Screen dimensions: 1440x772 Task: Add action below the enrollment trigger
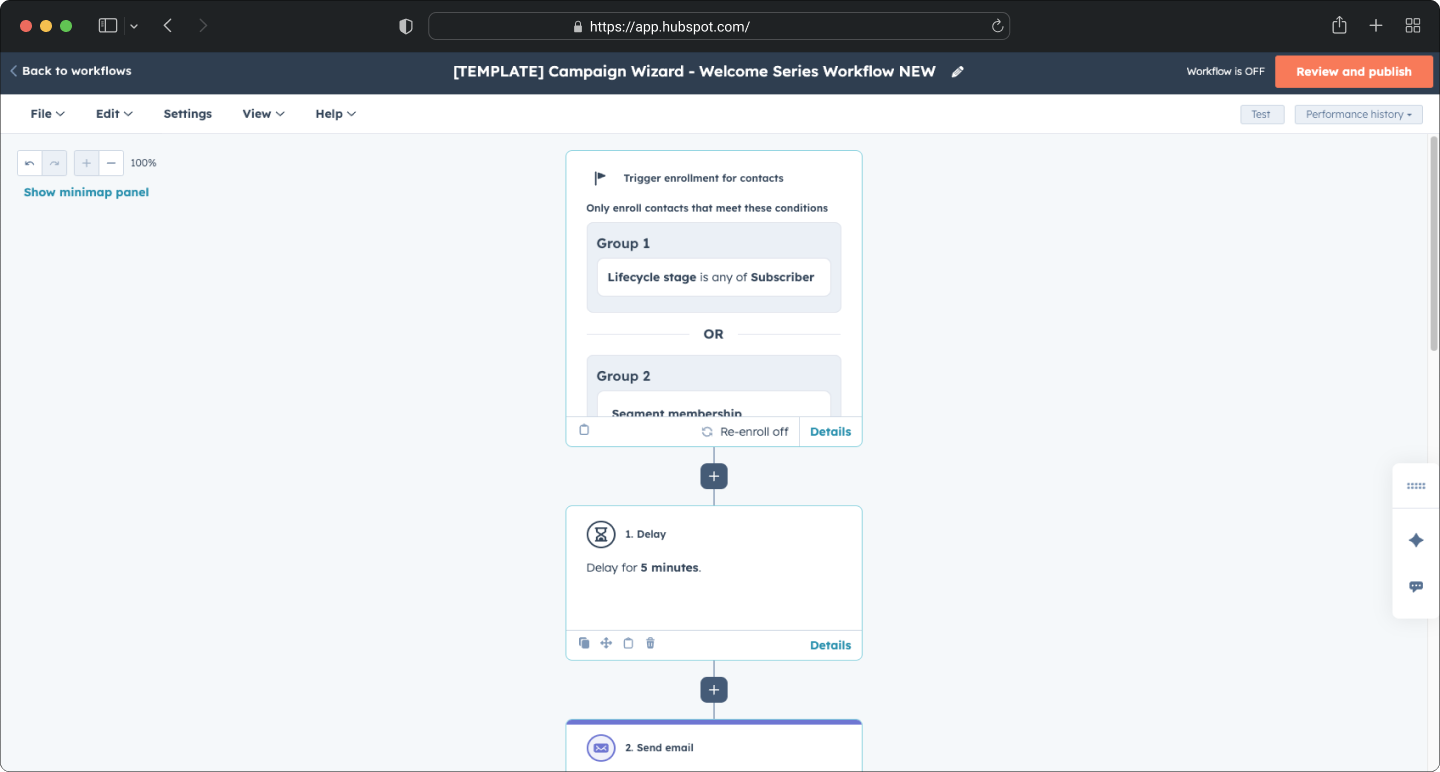(713, 477)
